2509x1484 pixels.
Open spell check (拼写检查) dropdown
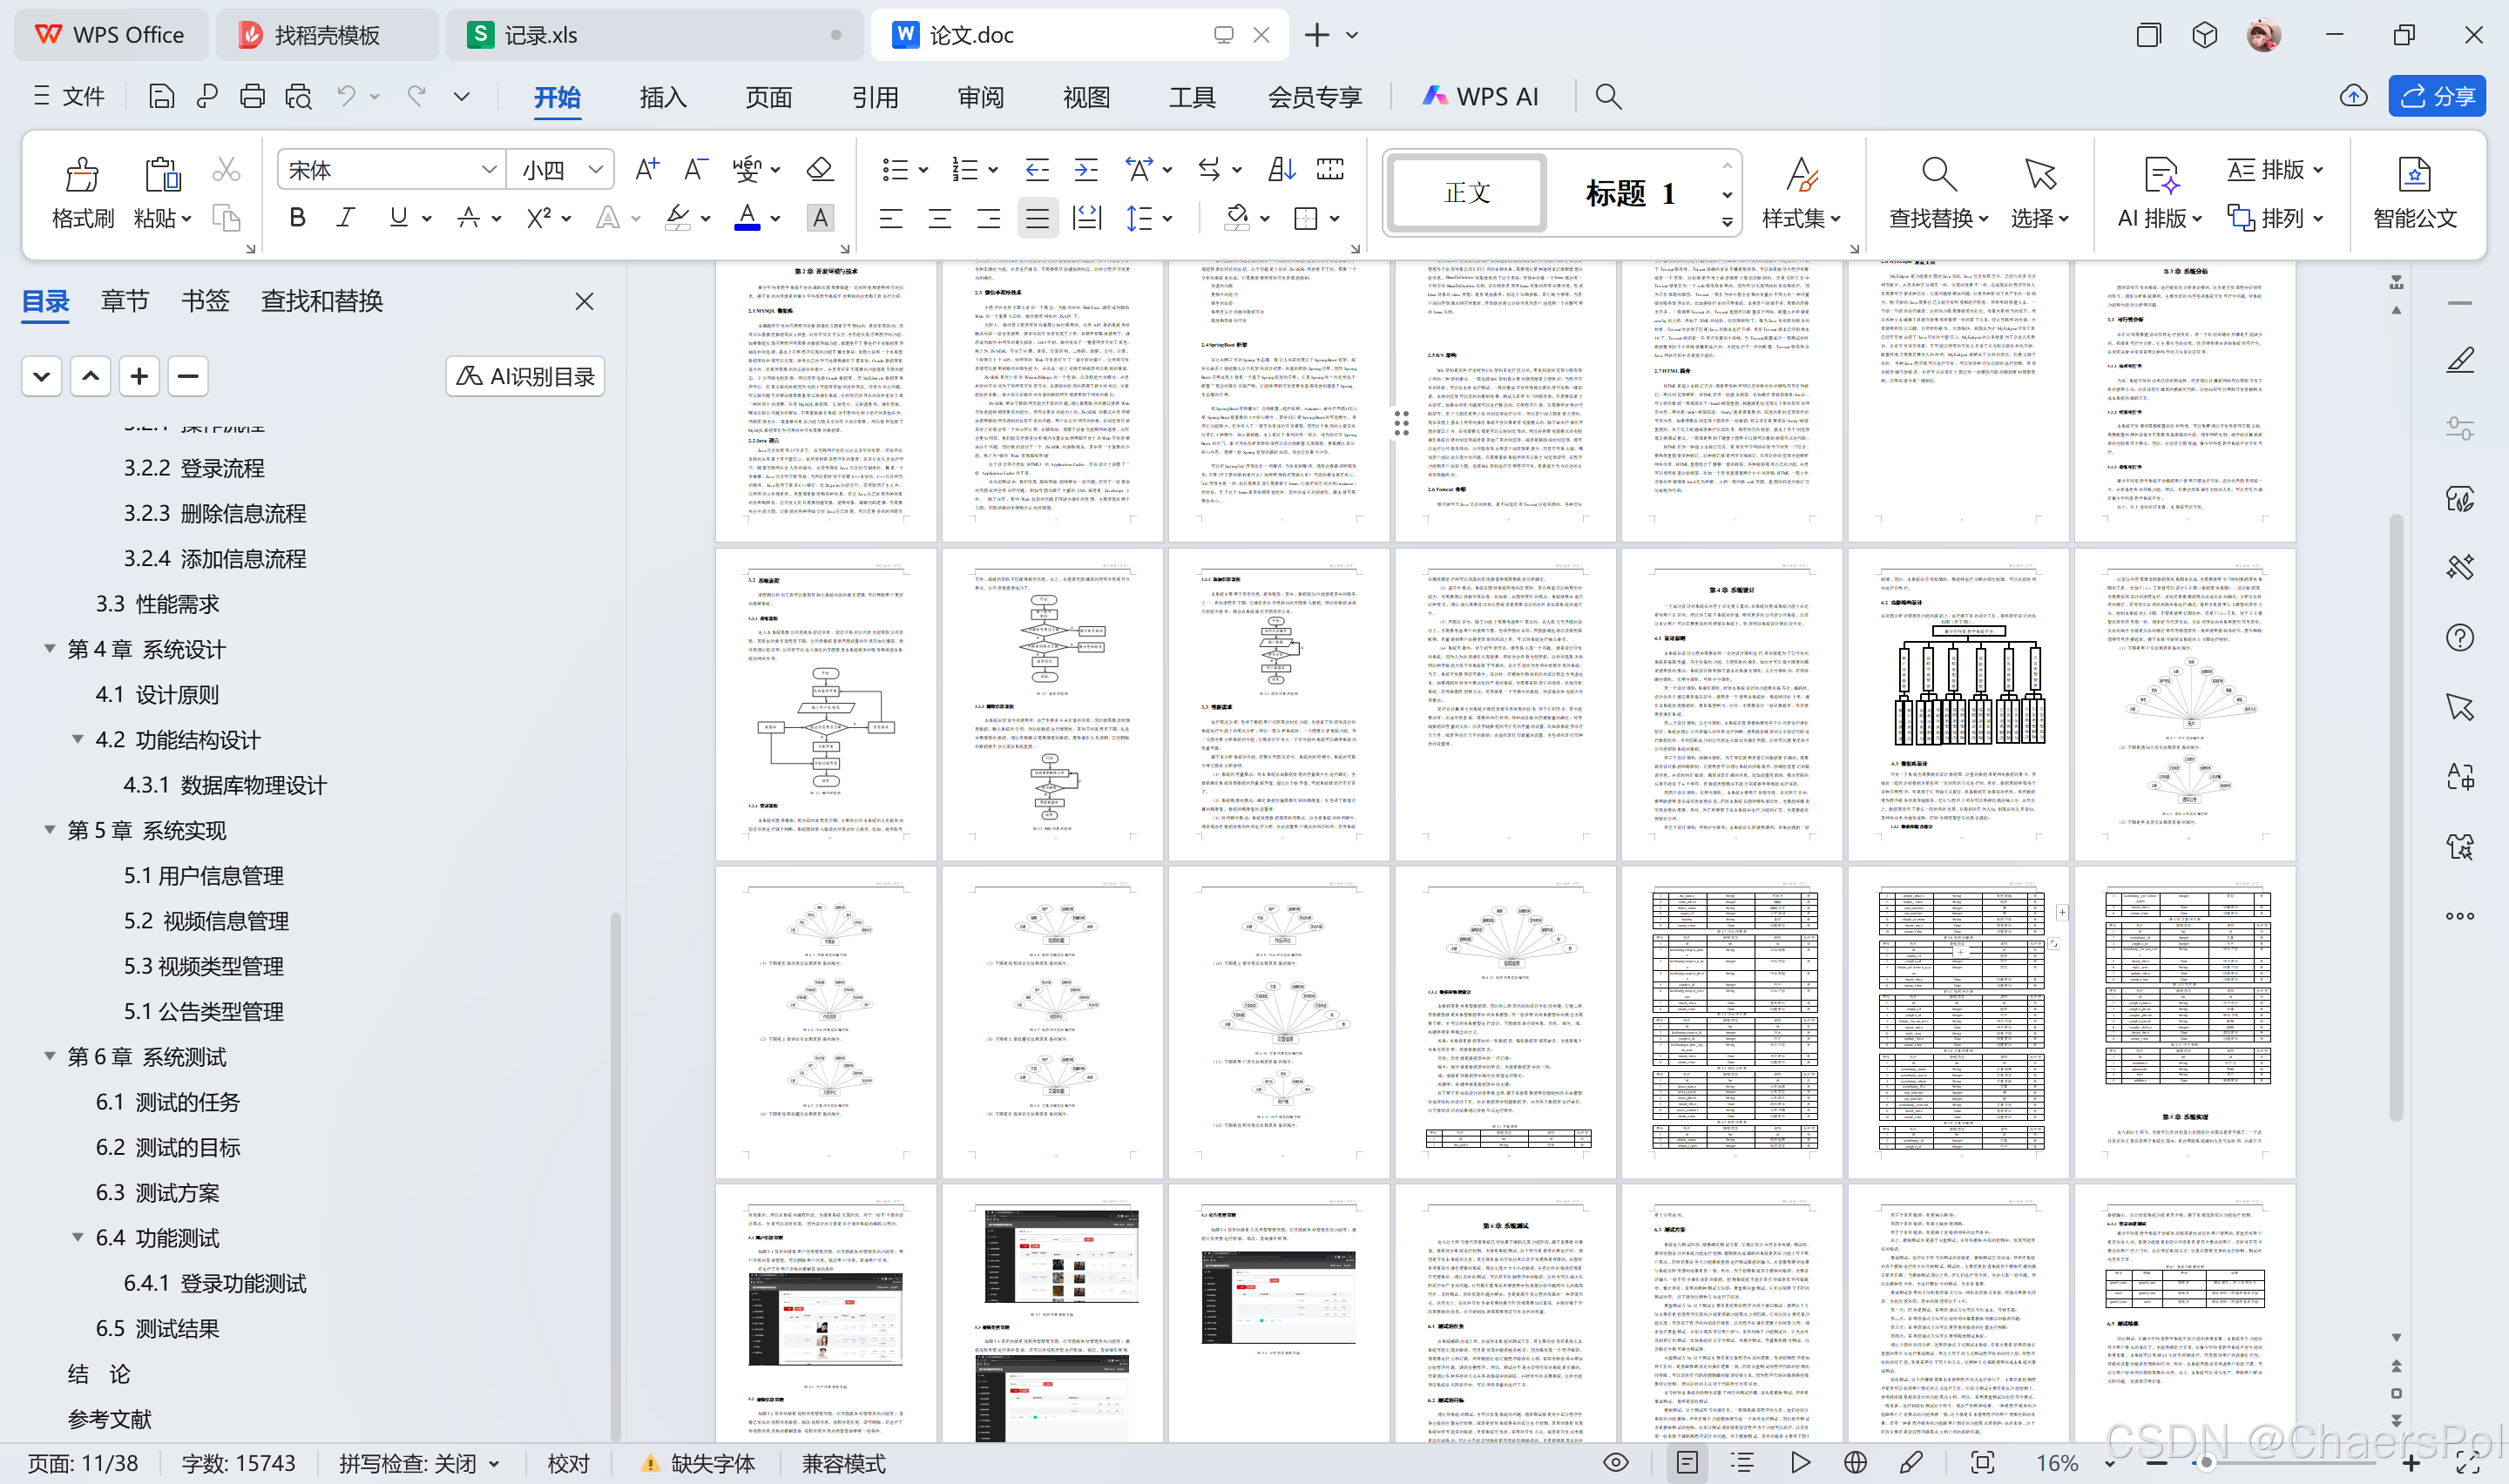pos(493,1464)
